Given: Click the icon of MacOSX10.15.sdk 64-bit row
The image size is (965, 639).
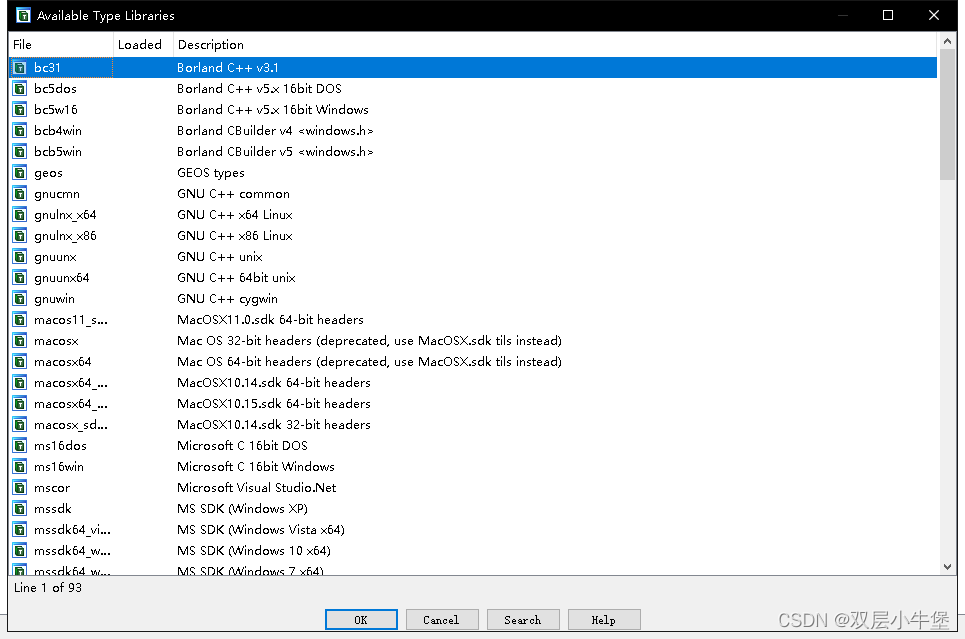Looking at the screenshot, I should (x=20, y=404).
